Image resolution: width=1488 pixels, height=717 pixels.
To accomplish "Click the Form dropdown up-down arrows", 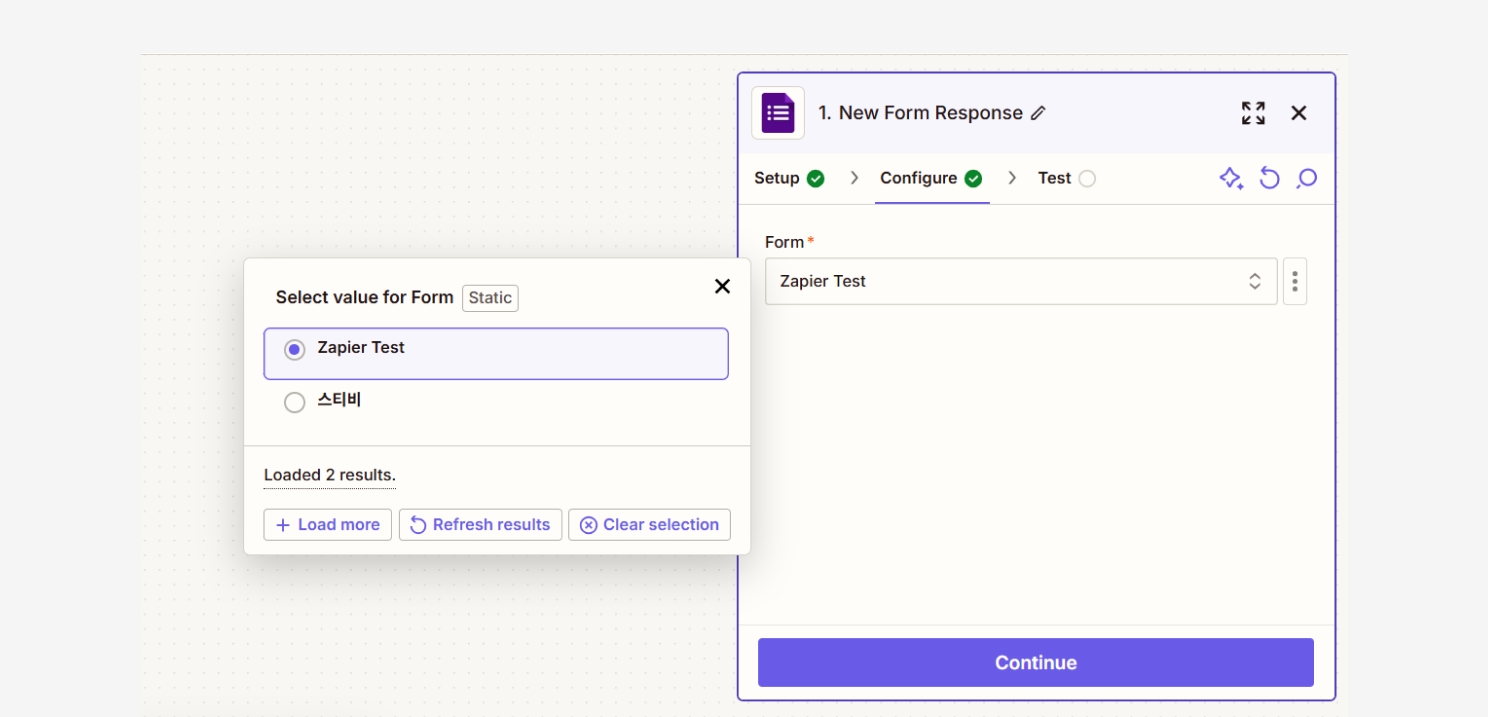I will pyautogui.click(x=1255, y=281).
